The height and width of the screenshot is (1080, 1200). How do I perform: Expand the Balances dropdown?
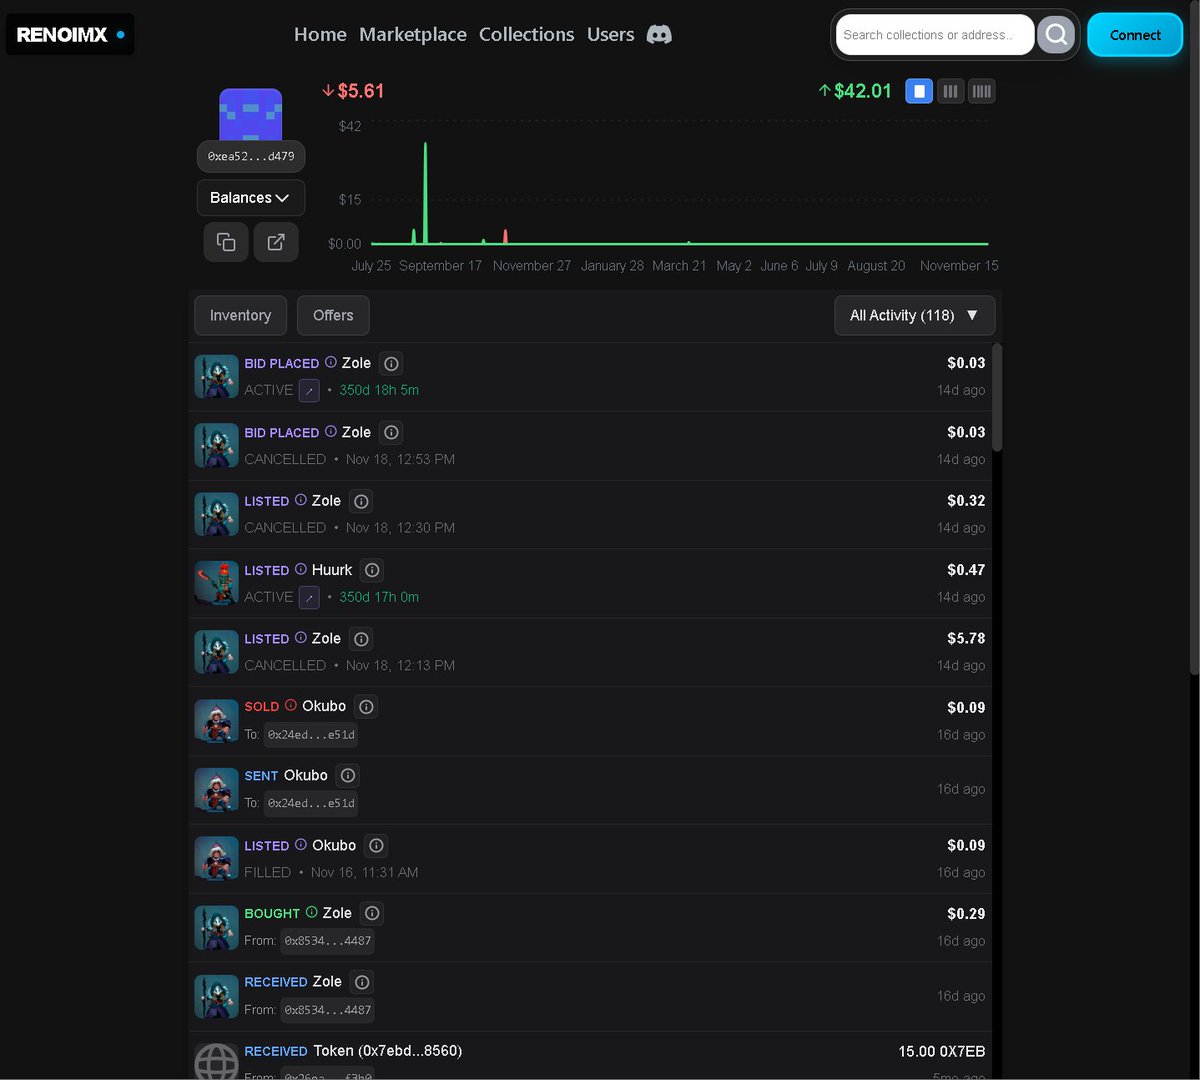tap(251, 198)
